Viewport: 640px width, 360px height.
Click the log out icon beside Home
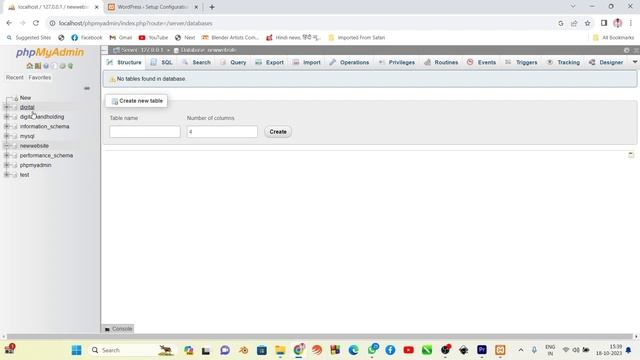point(38,66)
